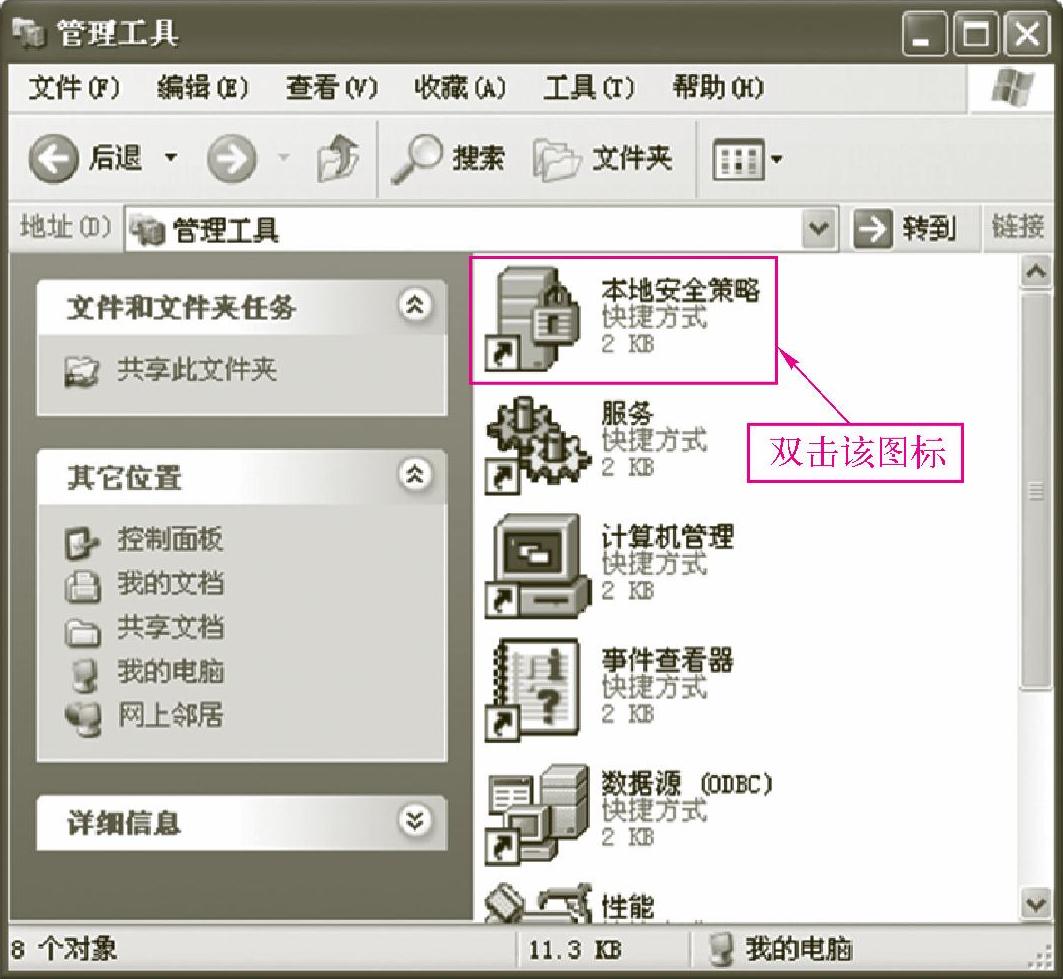The width and height of the screenshot is (1063, 979).
Task: Open the 后退 history dropdown arrow
Action: click(x=171, y=158)
